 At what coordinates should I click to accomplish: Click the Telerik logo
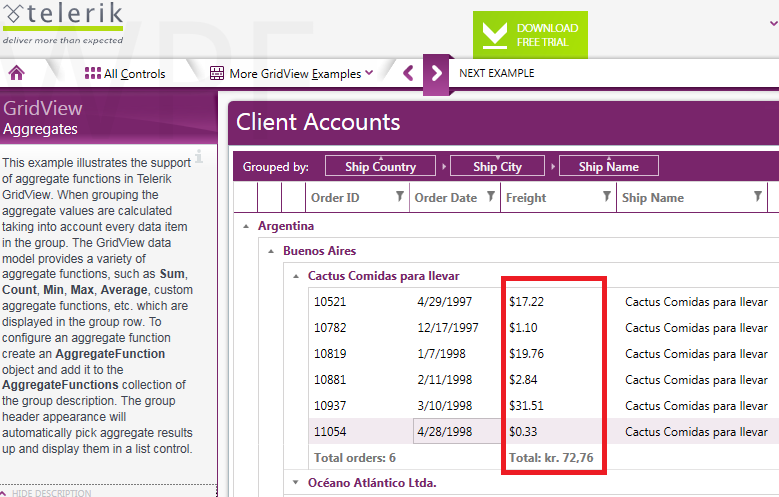(63, 22)
